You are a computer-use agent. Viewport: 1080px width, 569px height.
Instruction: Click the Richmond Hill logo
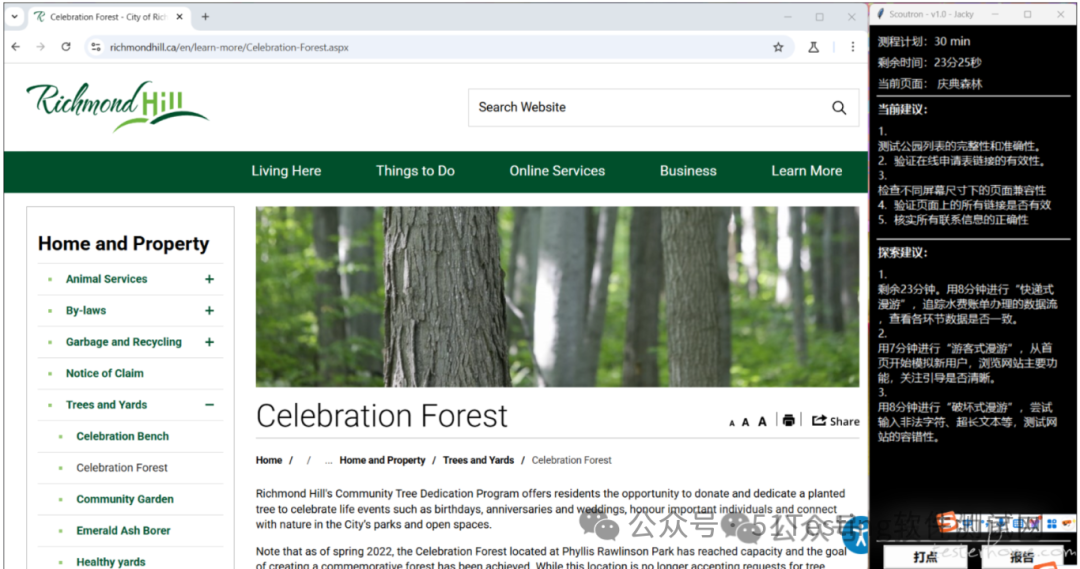point(117,105)
